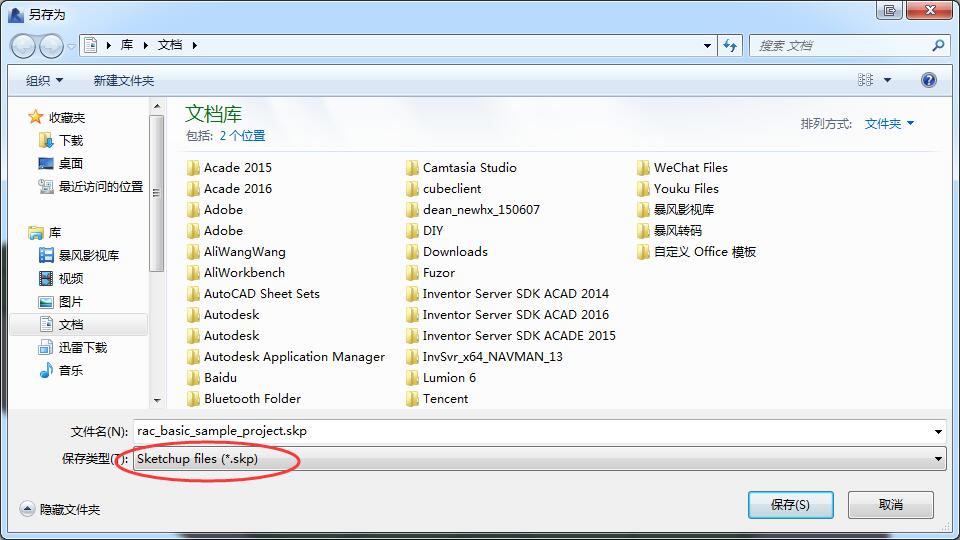Open the 组织 menu

[44, 80]
